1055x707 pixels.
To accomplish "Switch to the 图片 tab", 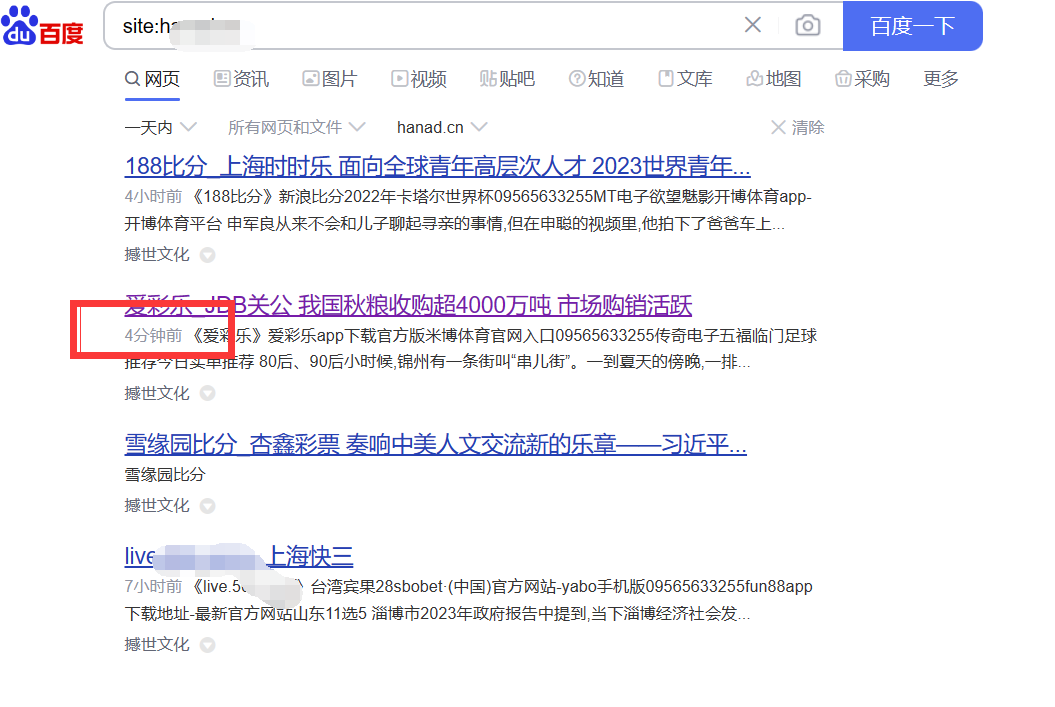I will [330, 79].
